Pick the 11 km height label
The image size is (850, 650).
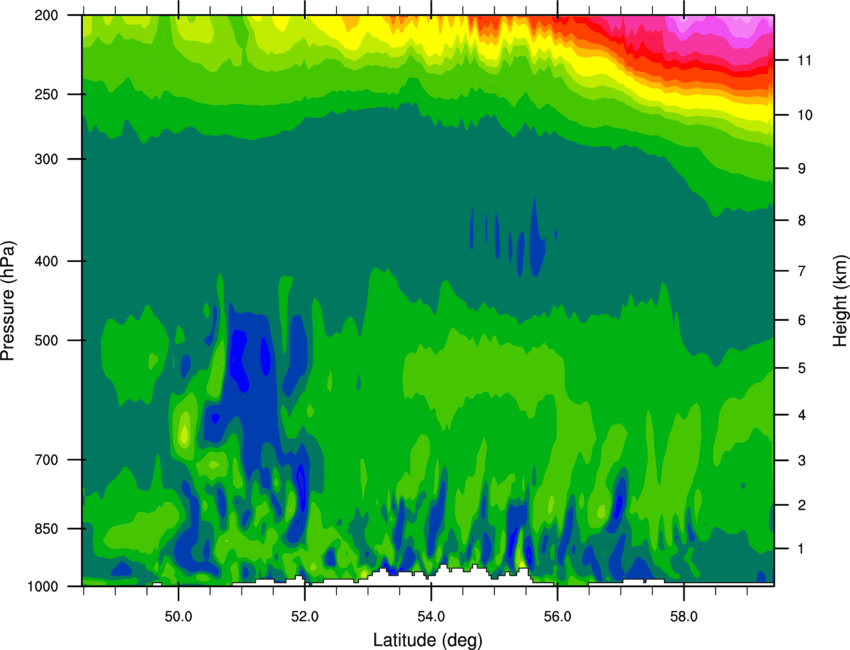(804, 60)
